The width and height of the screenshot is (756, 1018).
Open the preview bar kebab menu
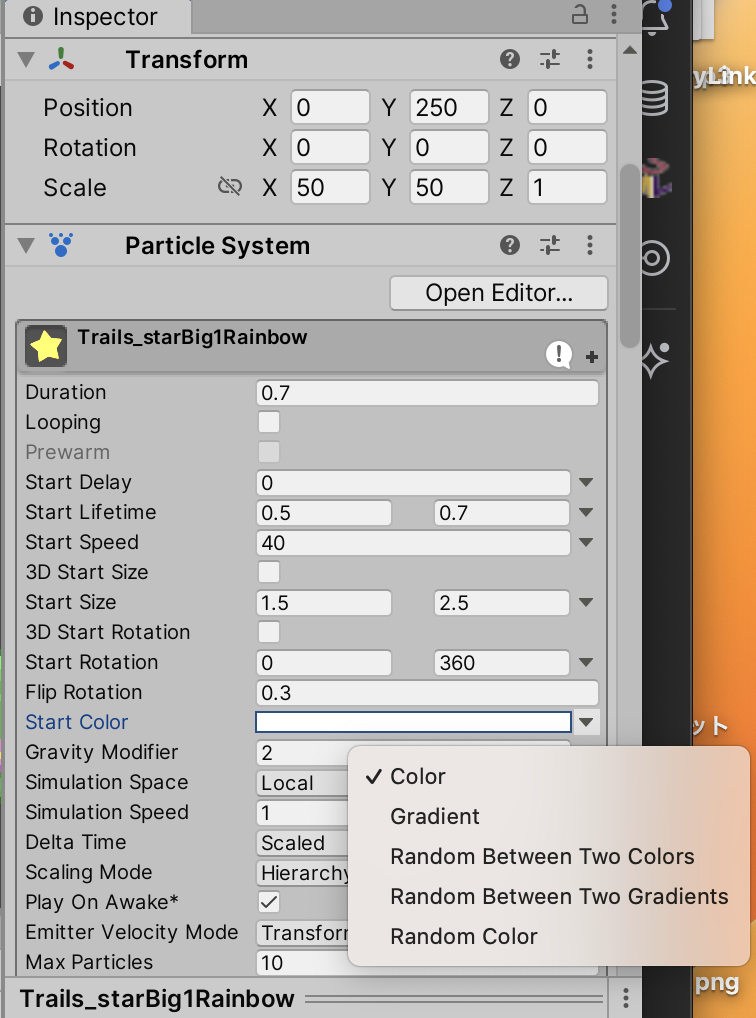[625, 998]
